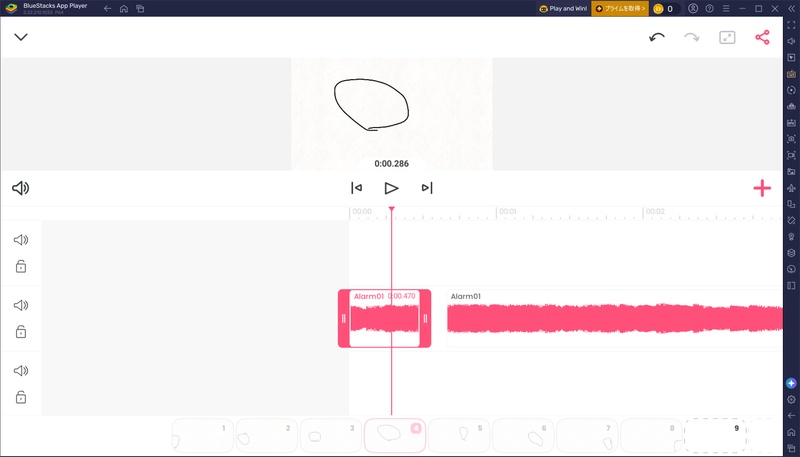The height and width of the screenshot is (457, 800).
Task: Play the animation
Action: click(391, 188)
